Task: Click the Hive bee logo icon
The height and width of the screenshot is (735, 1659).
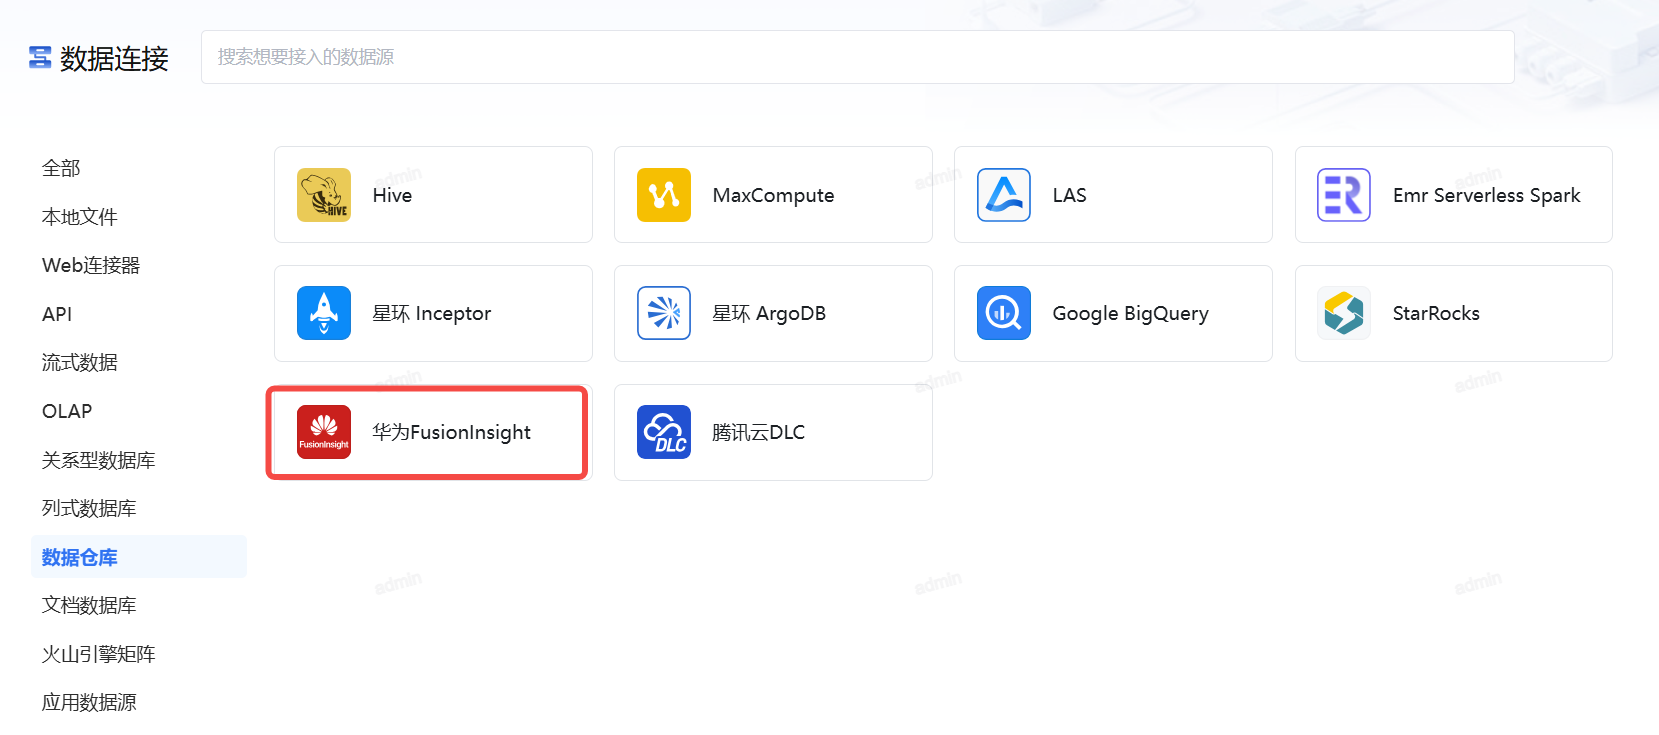Action: tap(324, 195)
